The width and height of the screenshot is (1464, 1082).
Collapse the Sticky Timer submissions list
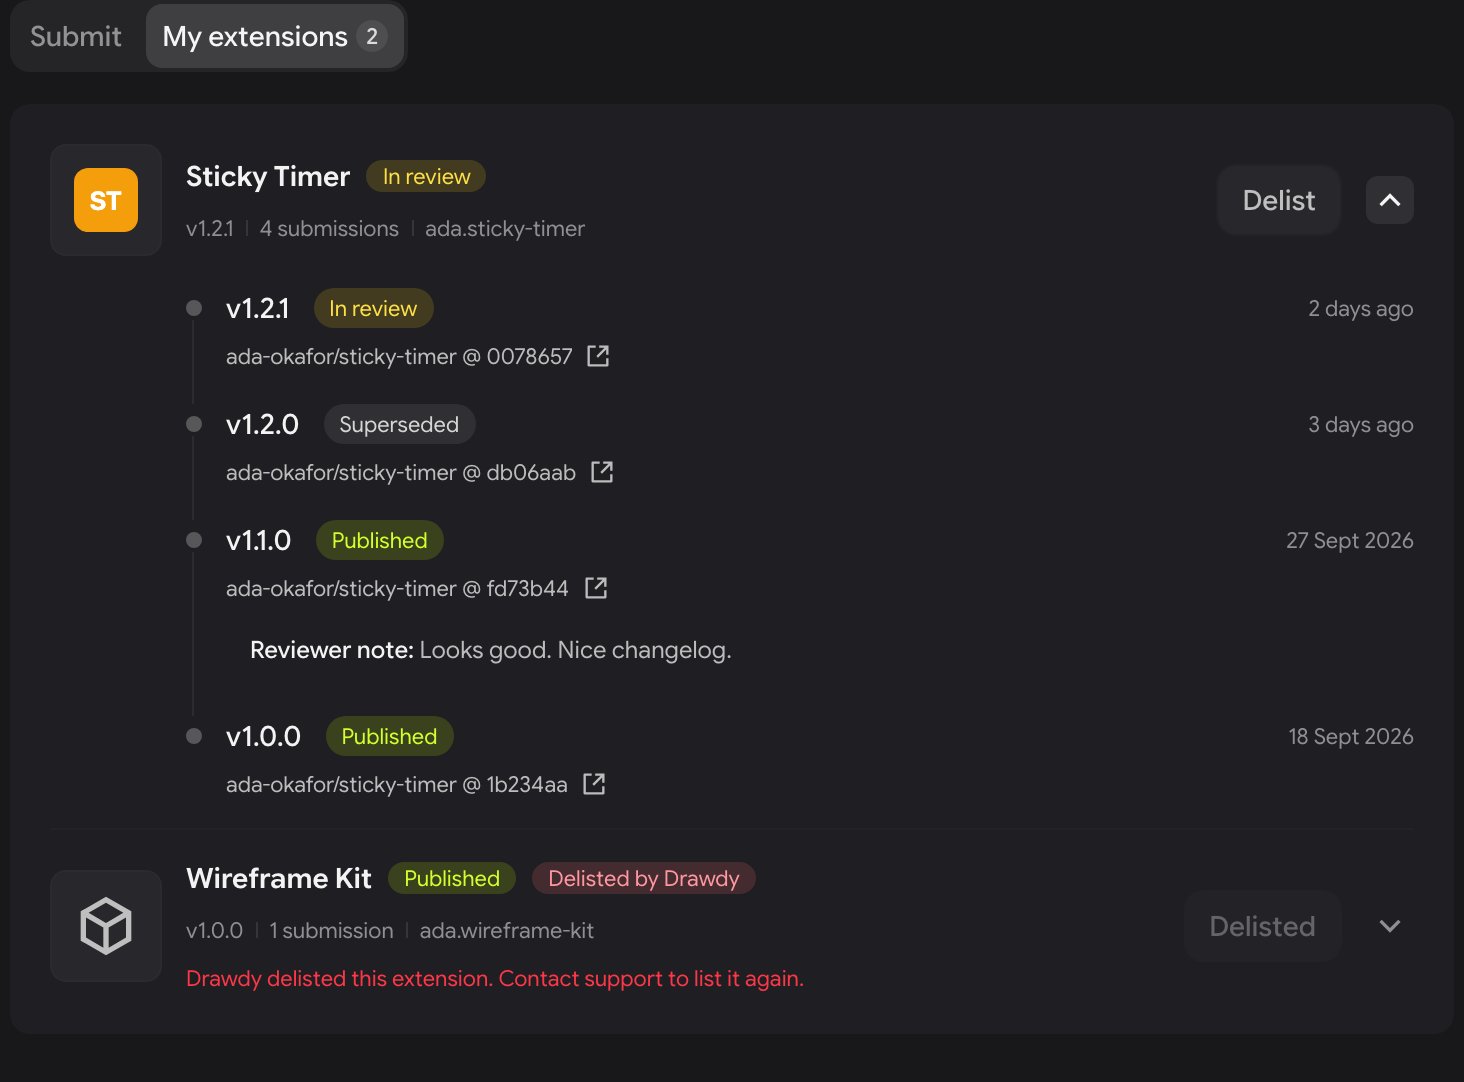(x=1390, y=200)
